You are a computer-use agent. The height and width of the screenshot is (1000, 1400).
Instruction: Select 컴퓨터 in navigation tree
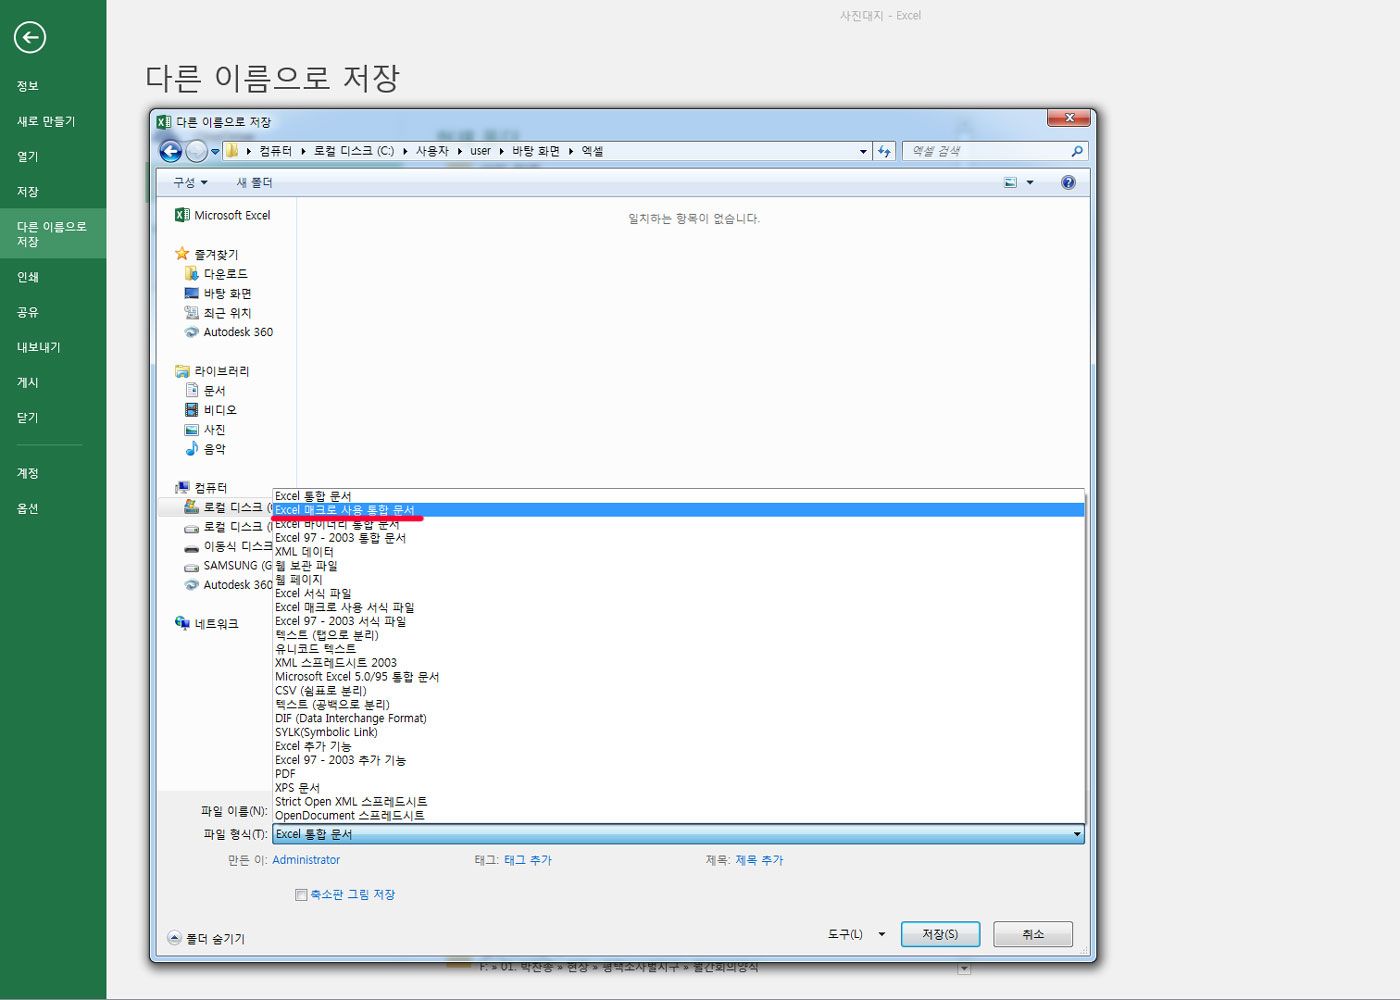coord(201,488)
